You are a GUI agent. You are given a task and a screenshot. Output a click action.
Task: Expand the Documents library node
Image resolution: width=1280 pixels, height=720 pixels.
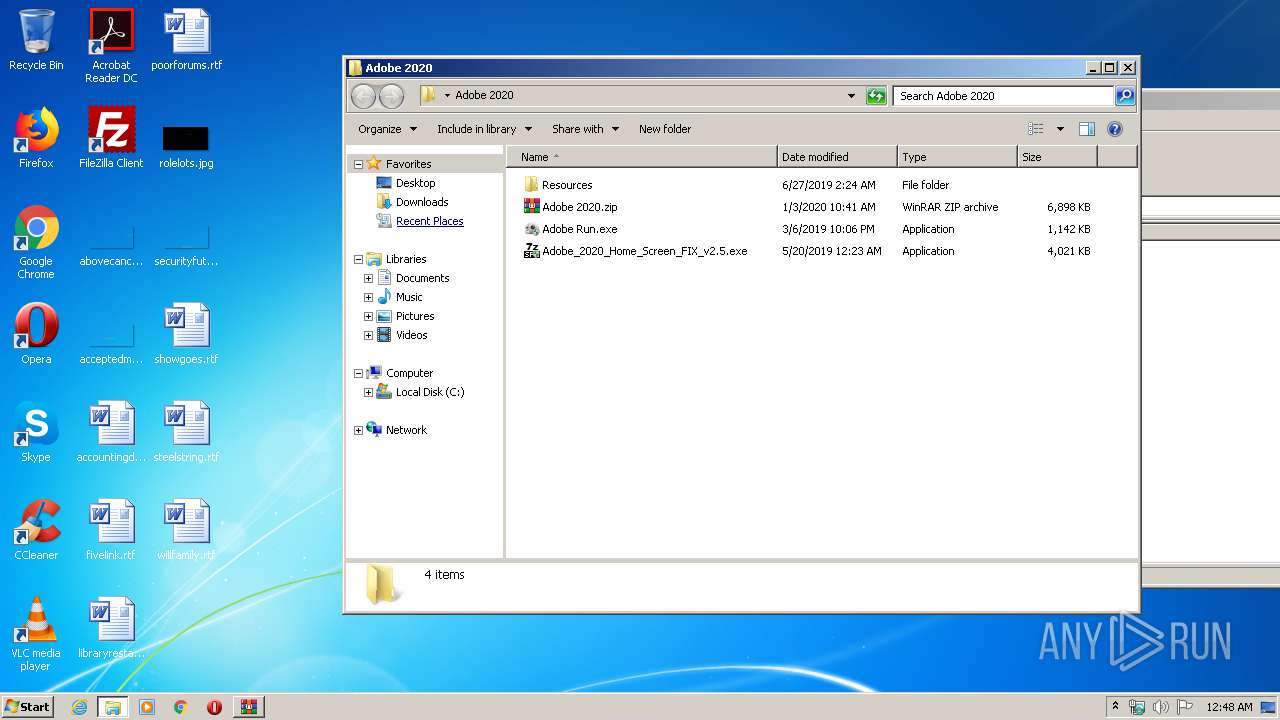coord(368,278)
